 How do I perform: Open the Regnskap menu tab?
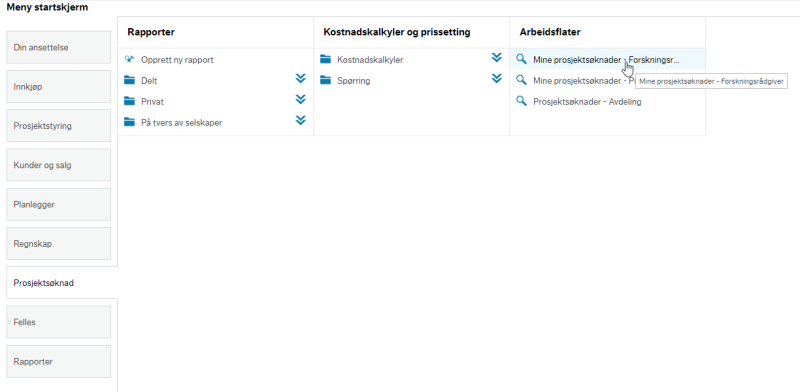[59, 243]
